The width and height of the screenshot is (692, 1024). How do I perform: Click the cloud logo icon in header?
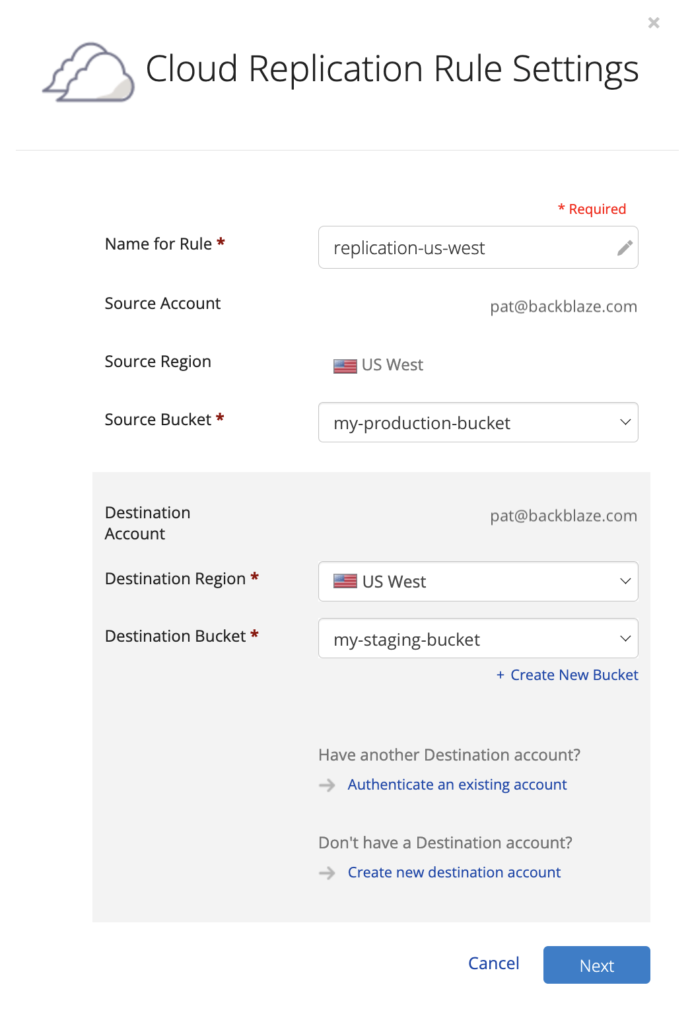(x=89, y=72)
